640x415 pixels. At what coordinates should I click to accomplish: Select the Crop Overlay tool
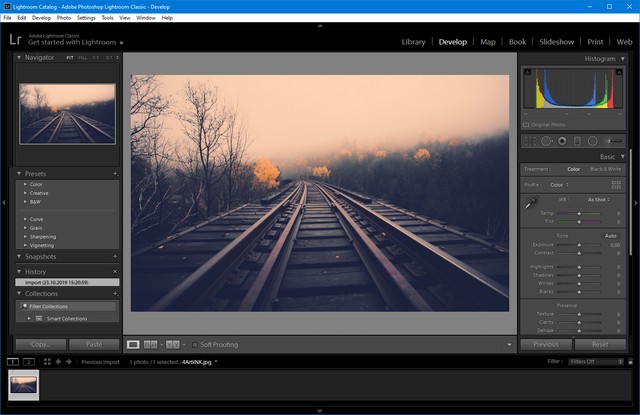coord(529,141)
